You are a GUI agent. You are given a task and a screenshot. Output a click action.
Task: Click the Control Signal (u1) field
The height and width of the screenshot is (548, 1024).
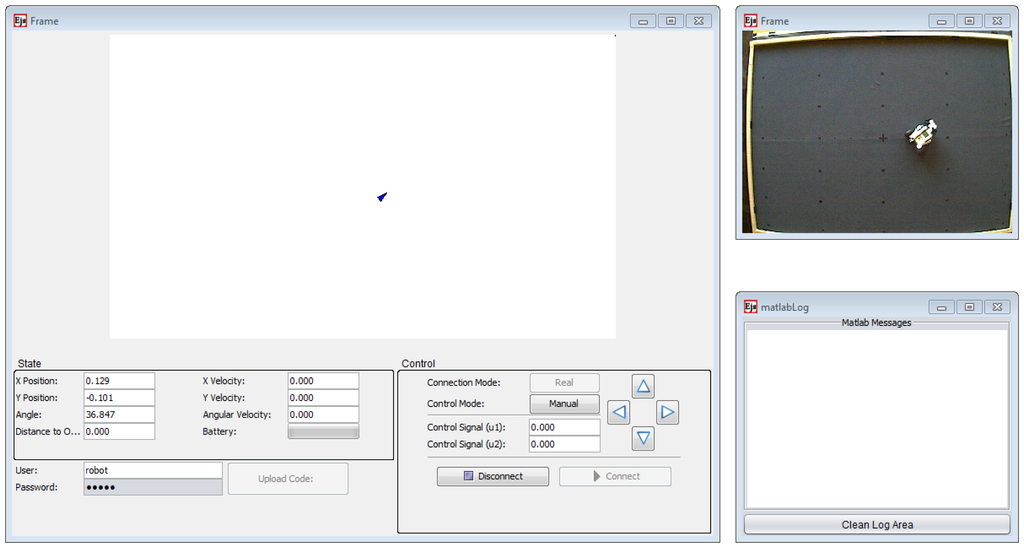click(564, 427)
